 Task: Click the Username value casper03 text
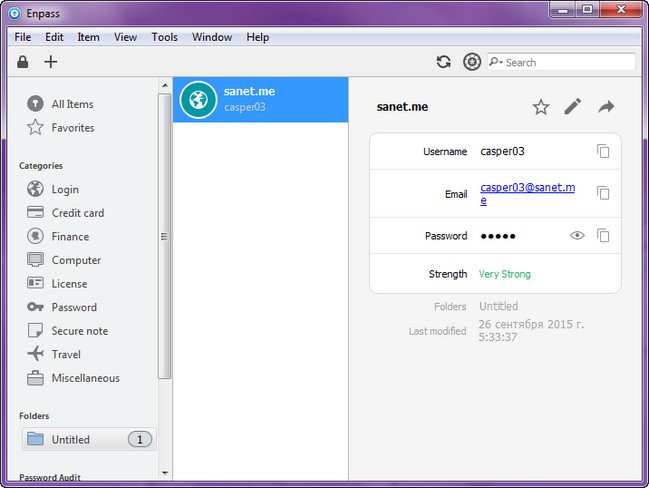point(502,151)
